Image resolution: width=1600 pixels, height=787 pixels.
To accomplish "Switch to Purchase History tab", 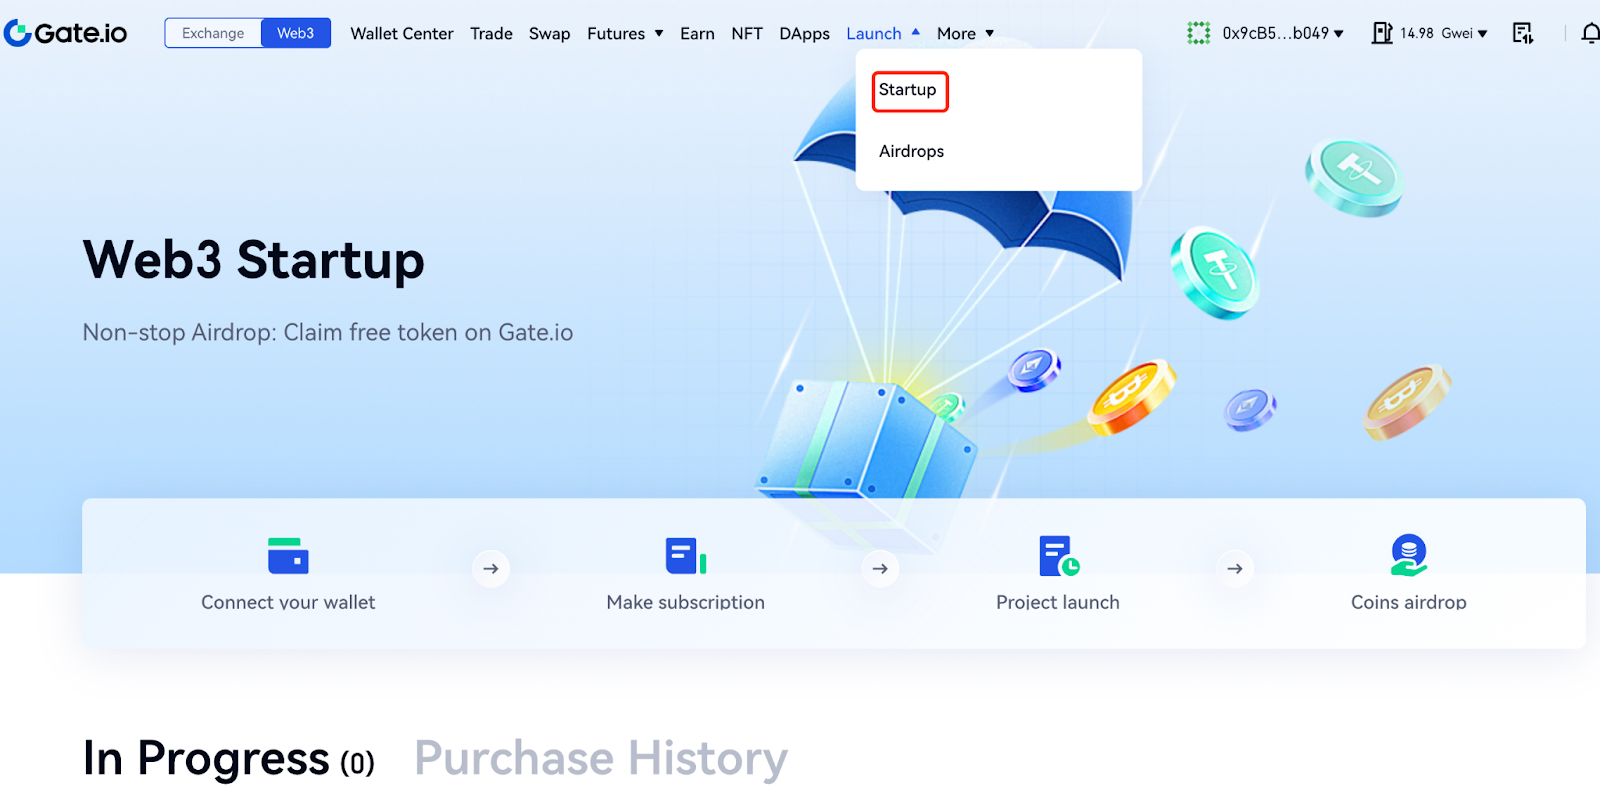I will click(x=600, y=758).
